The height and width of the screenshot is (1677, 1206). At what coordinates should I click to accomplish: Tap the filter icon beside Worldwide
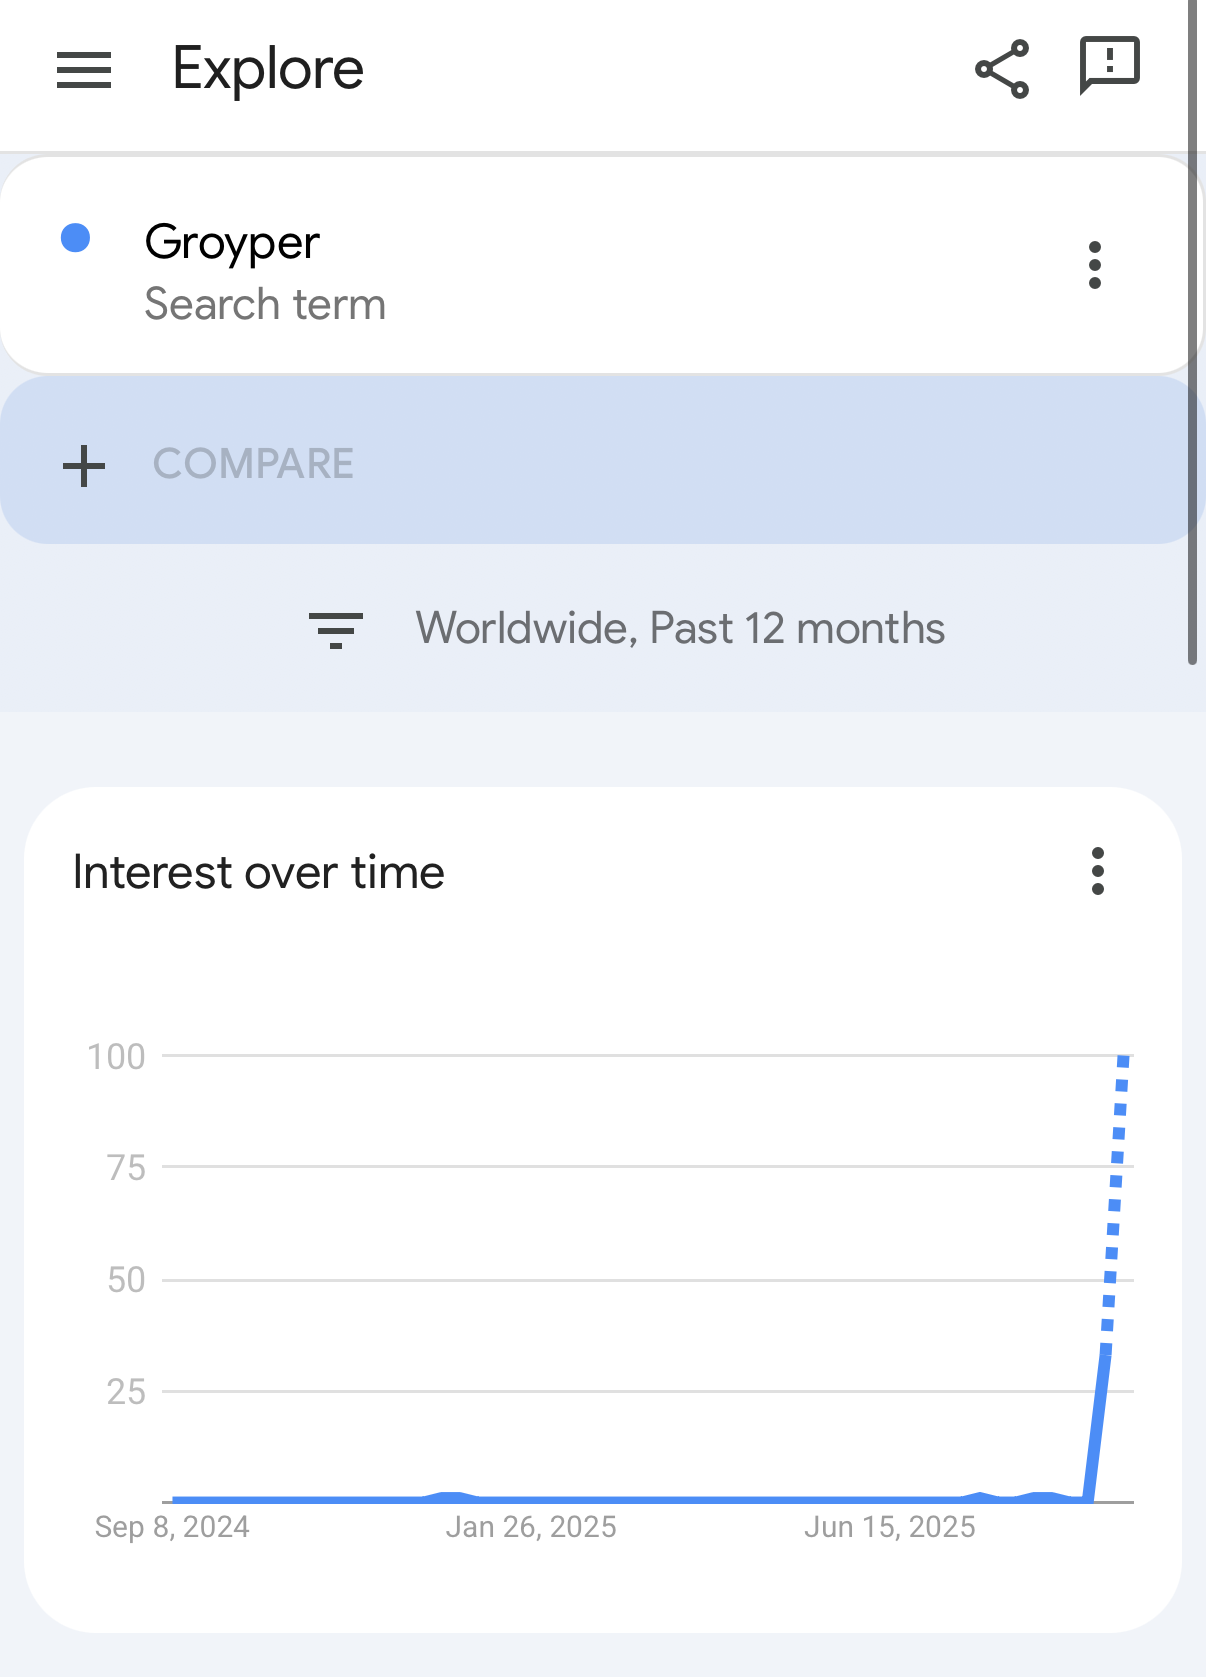point(336,630)
